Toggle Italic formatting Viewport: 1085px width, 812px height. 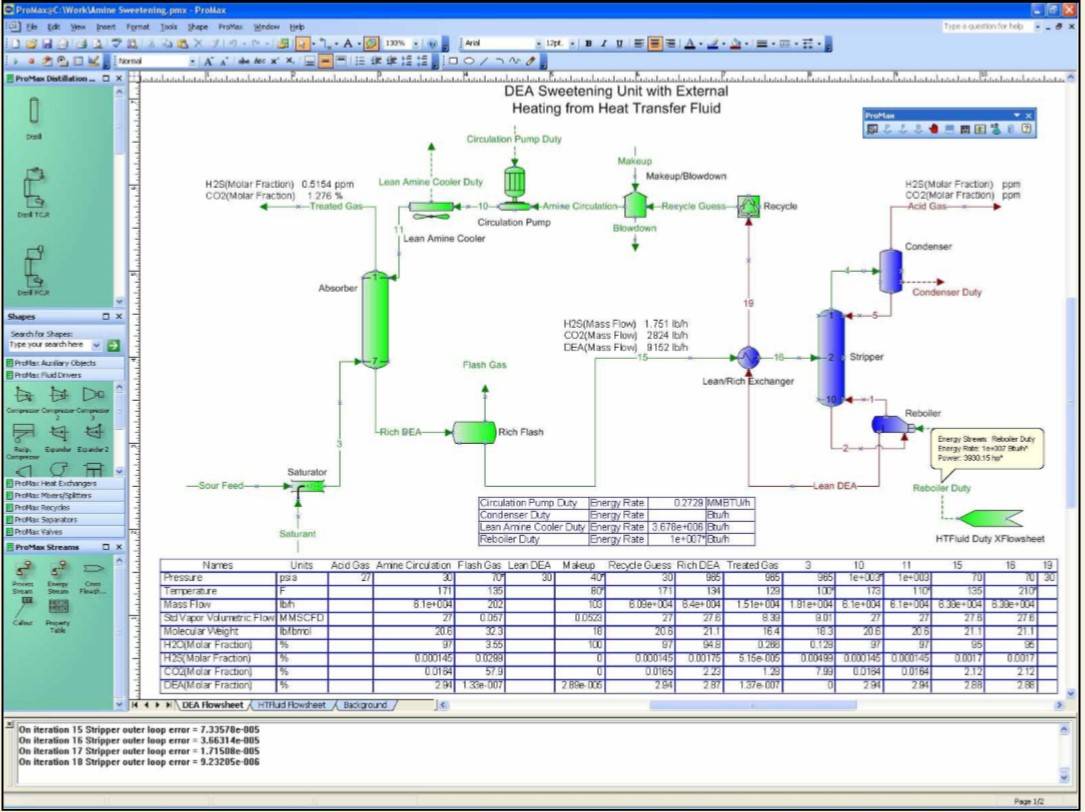603,44
